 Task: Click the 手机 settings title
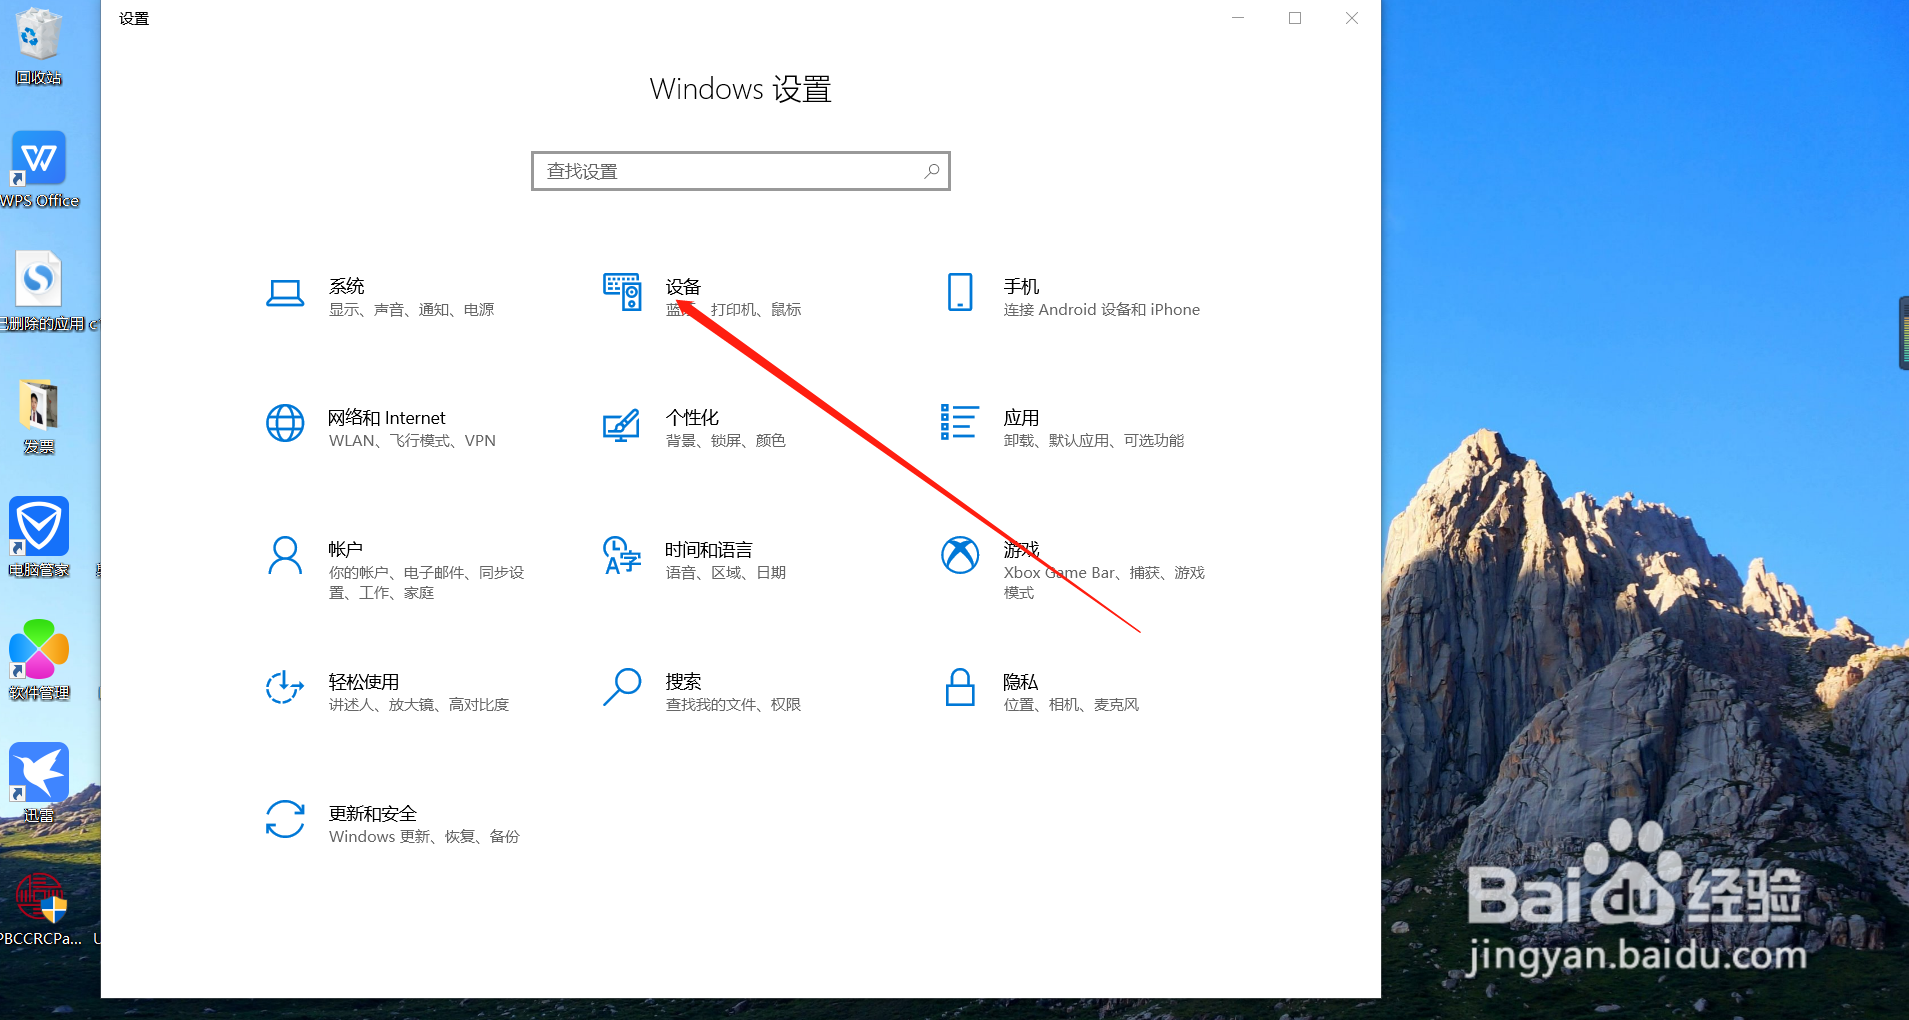(x=1021, y=286)
